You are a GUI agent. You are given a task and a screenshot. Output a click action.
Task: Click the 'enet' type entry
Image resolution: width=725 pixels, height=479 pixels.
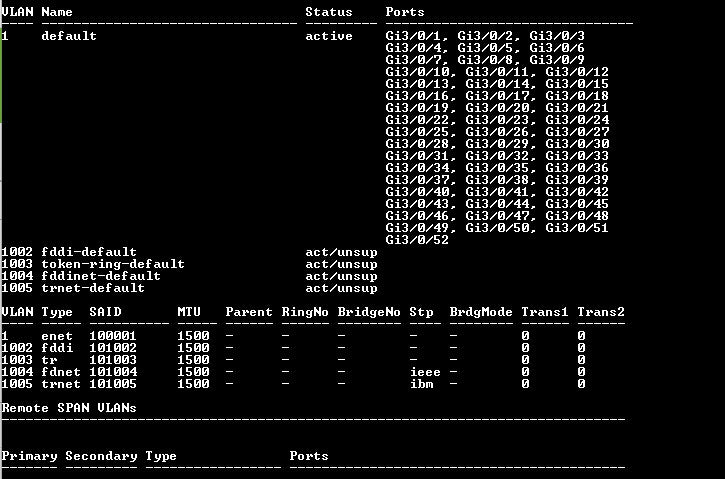57,336
